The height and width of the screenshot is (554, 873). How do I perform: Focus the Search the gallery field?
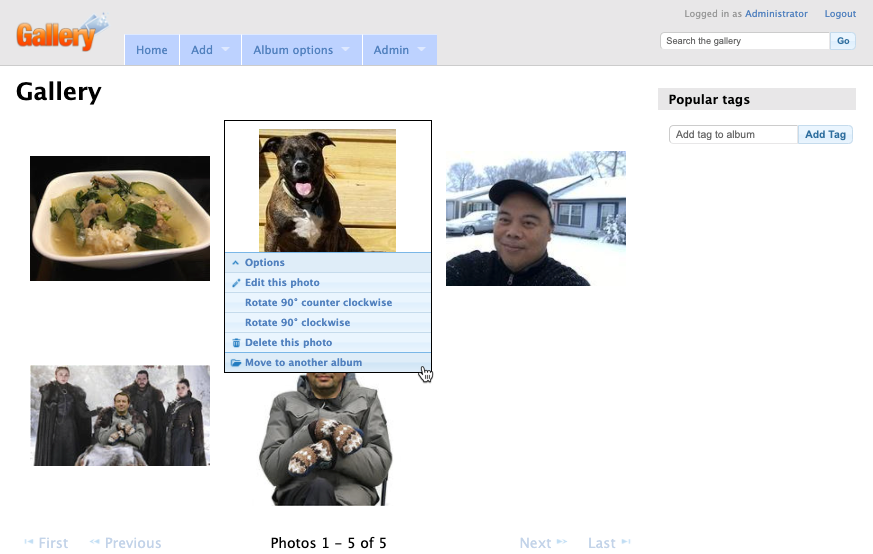[745, 41]
